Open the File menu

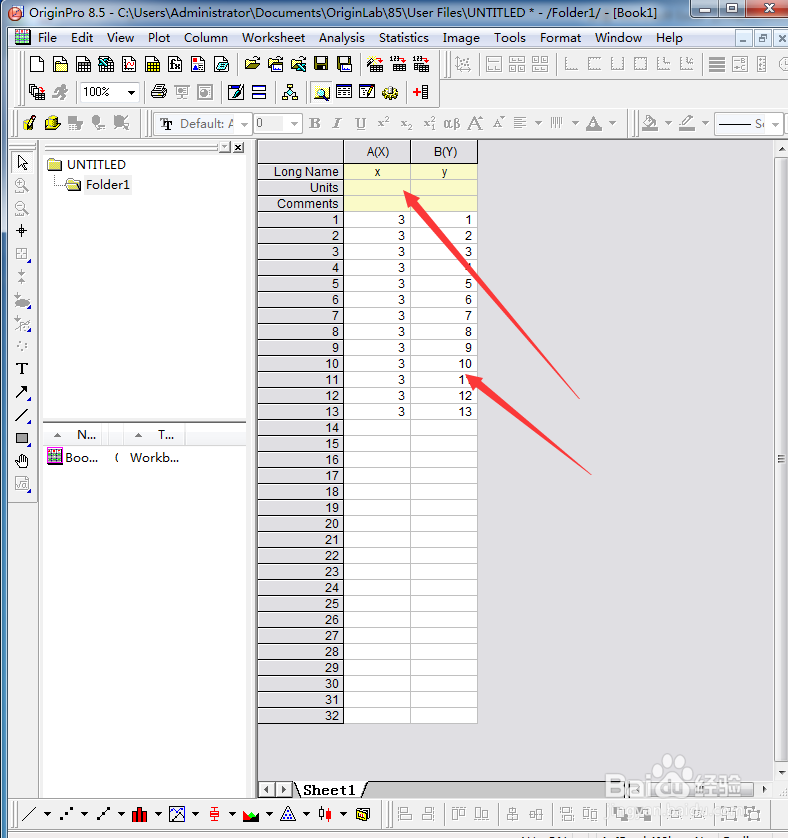[x=47, y=38]
